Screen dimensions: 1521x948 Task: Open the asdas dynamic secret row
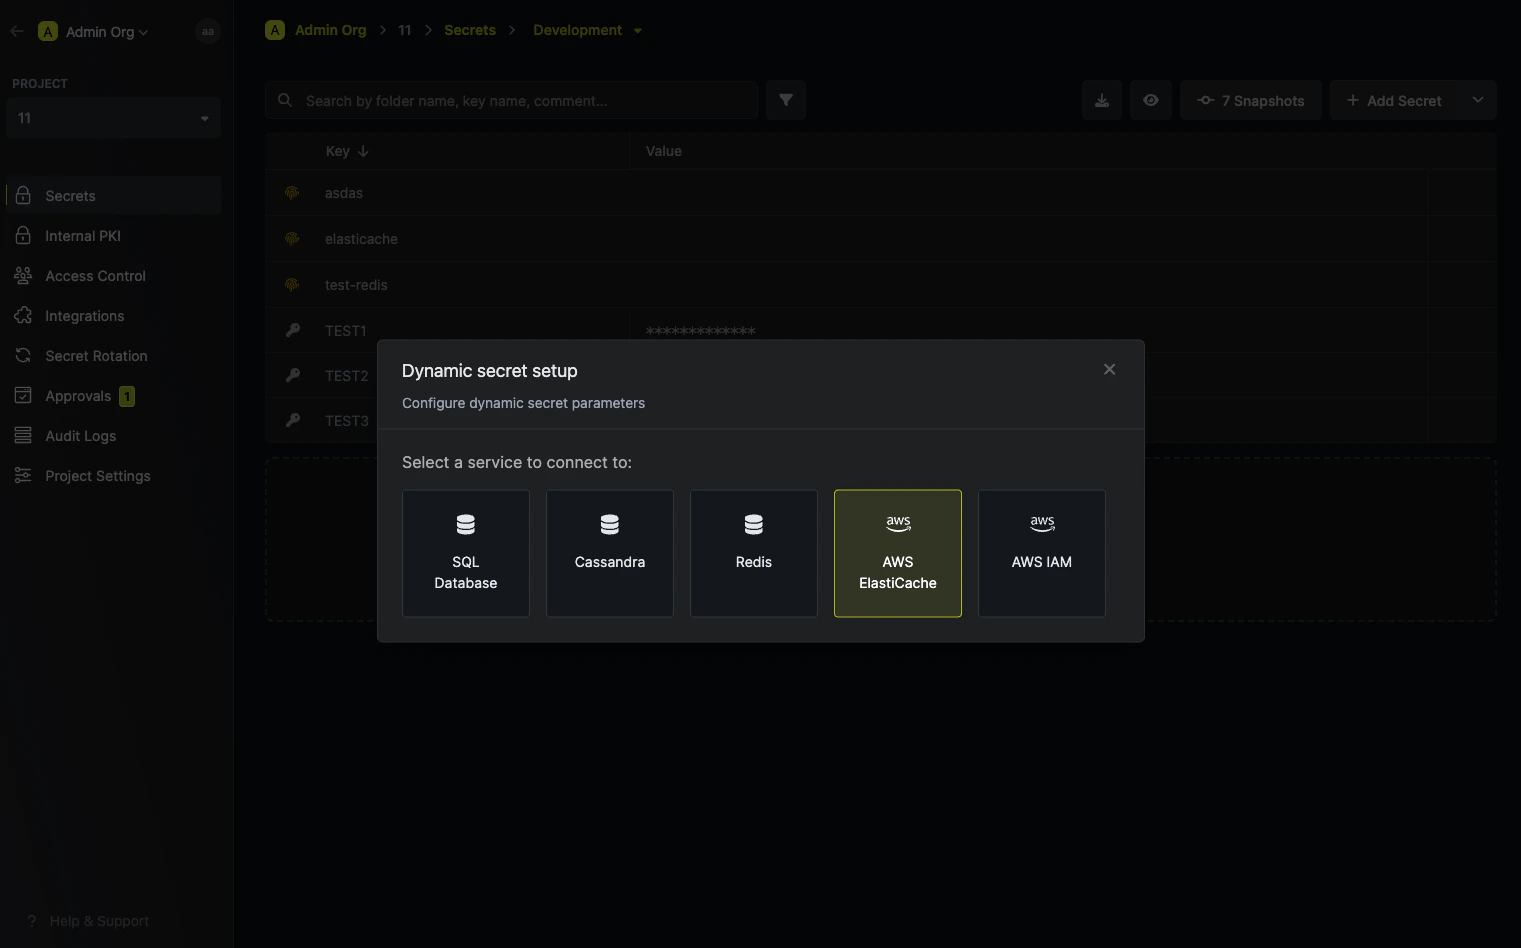pyautogui.click(x=881, y=193)
